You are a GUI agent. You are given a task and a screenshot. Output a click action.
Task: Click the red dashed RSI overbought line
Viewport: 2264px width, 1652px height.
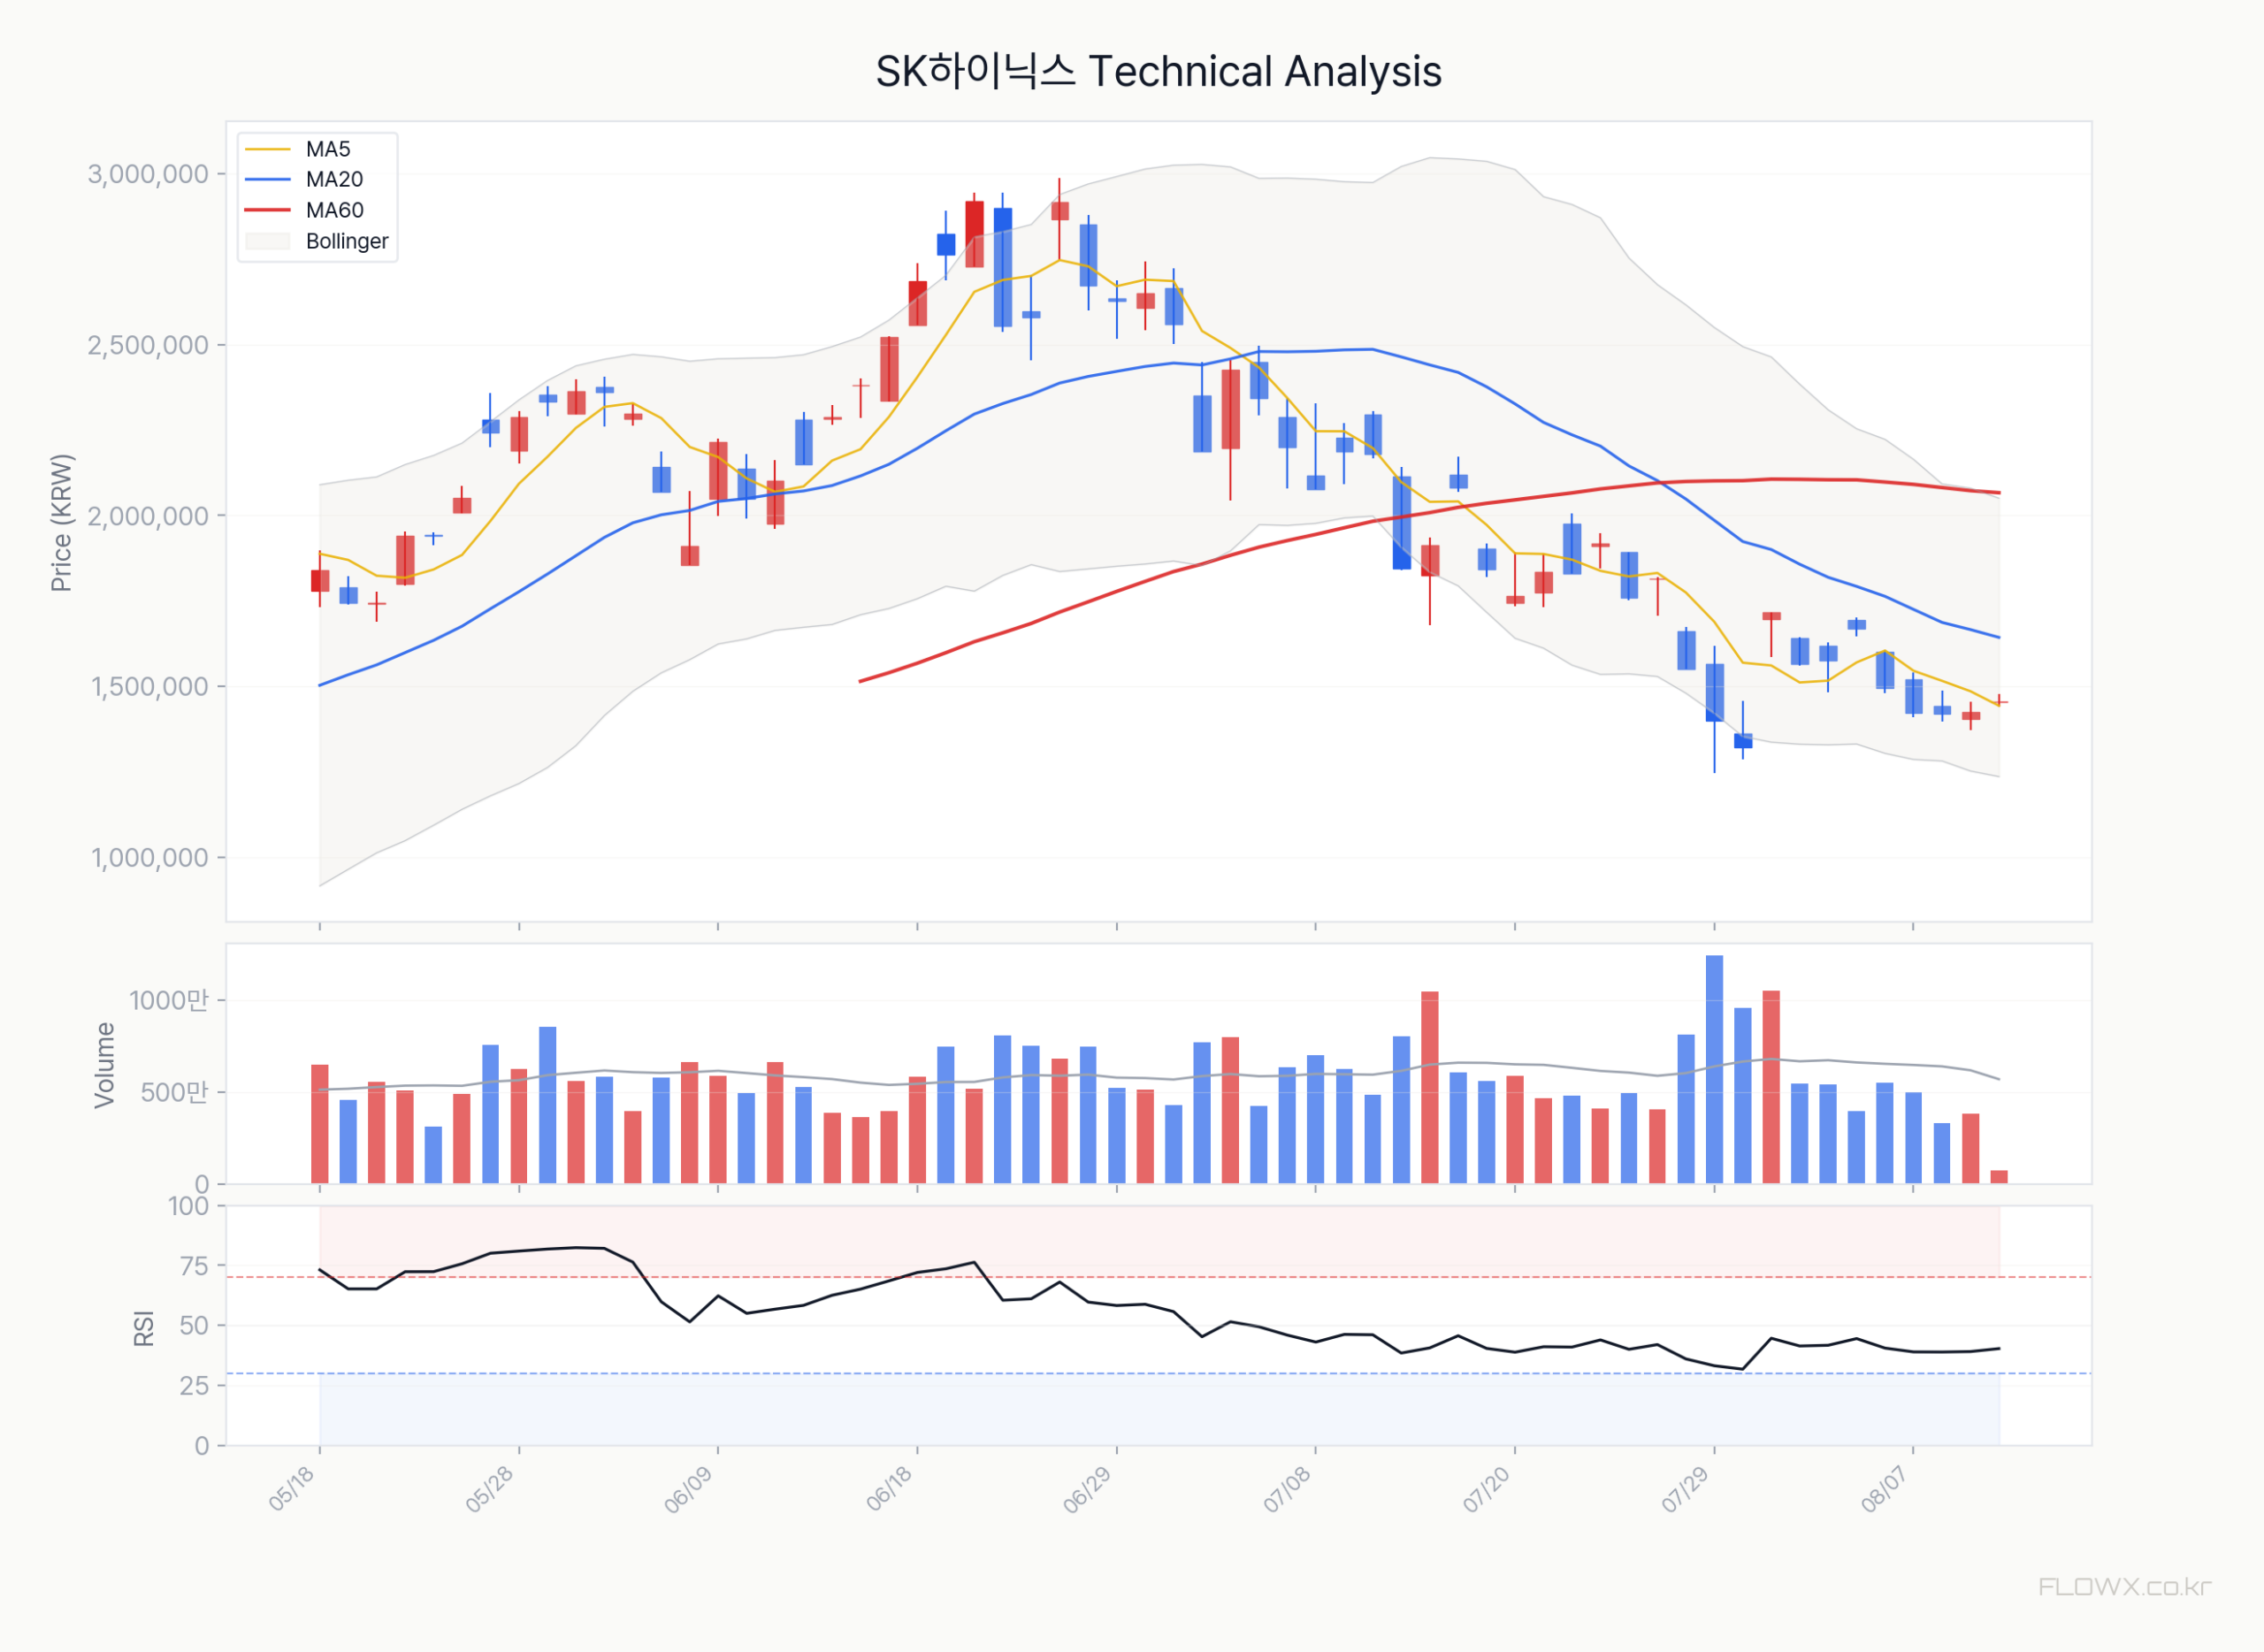pyautogui.click(x=1158, y=1277)
